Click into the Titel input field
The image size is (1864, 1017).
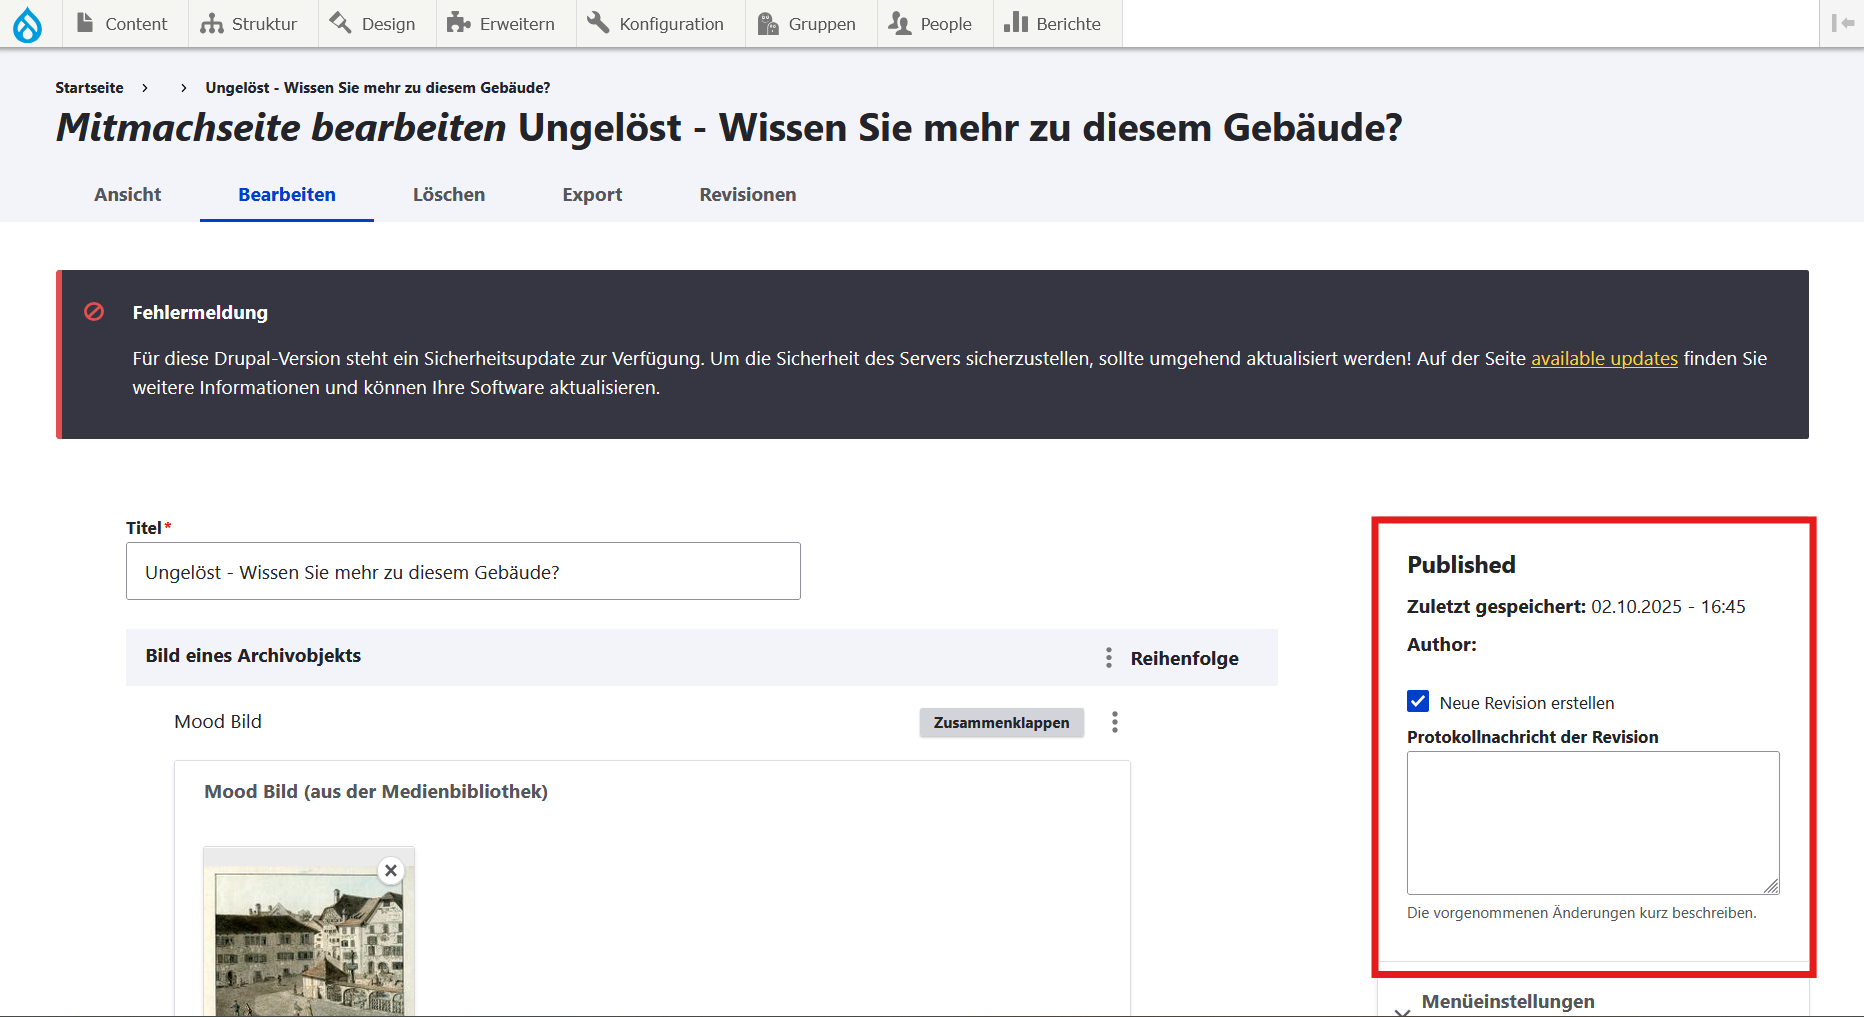[463, 571]
